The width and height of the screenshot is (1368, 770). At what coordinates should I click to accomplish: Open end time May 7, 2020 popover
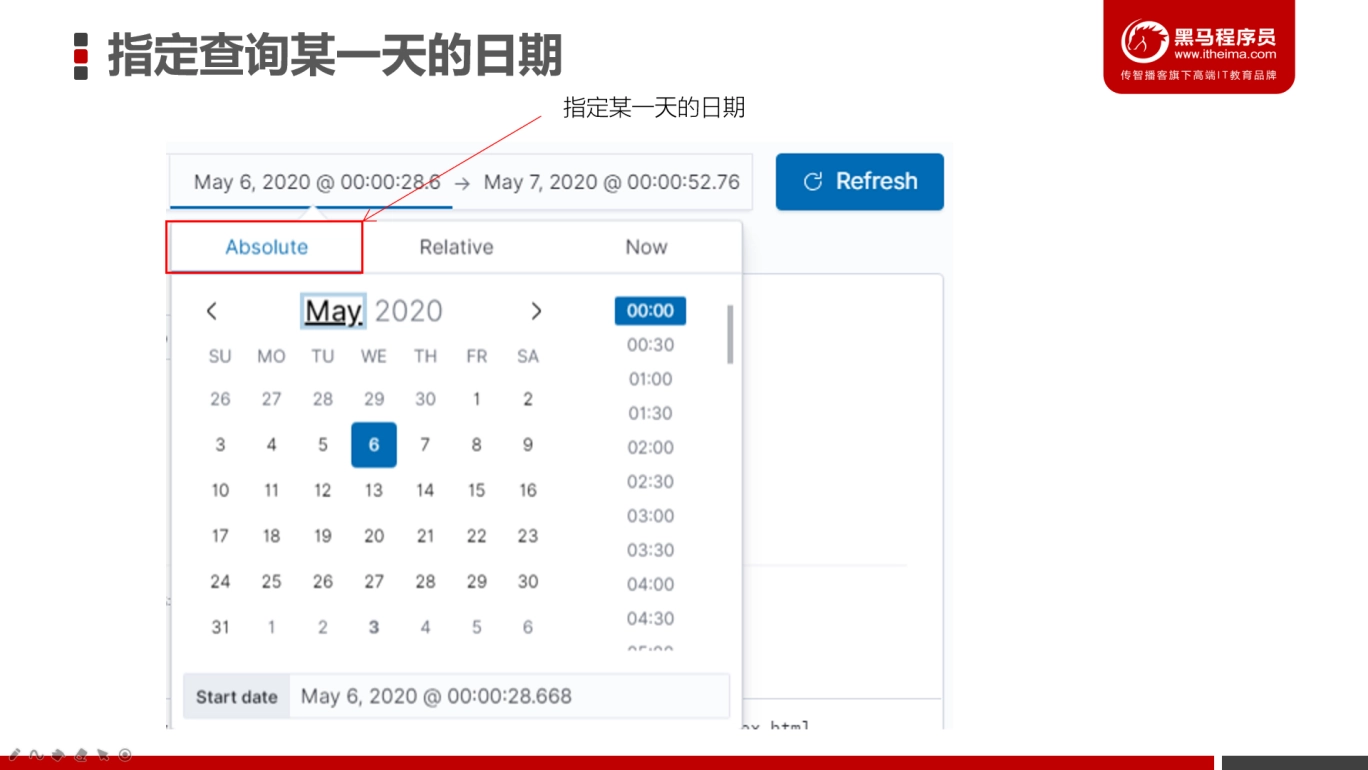point(612,182)
